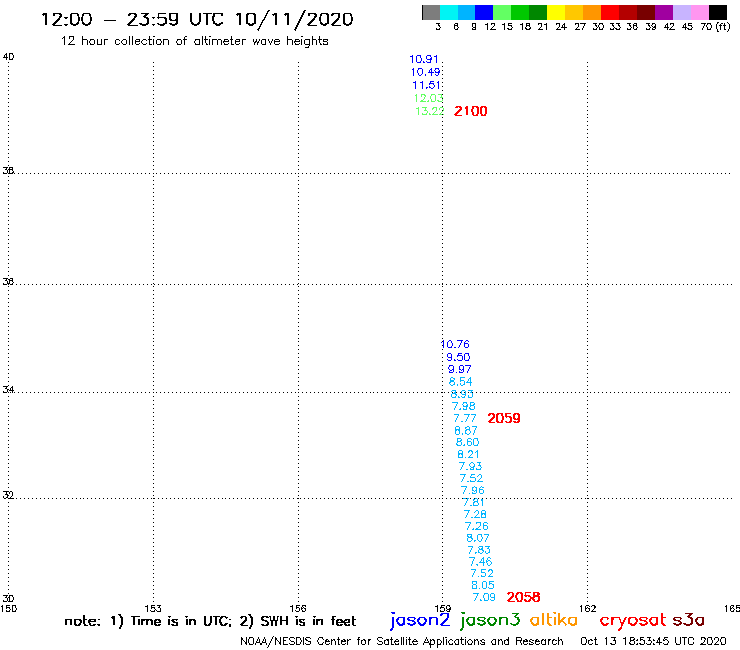
Task: Click the 10.76 wave height reading
Action: (455, 345)
